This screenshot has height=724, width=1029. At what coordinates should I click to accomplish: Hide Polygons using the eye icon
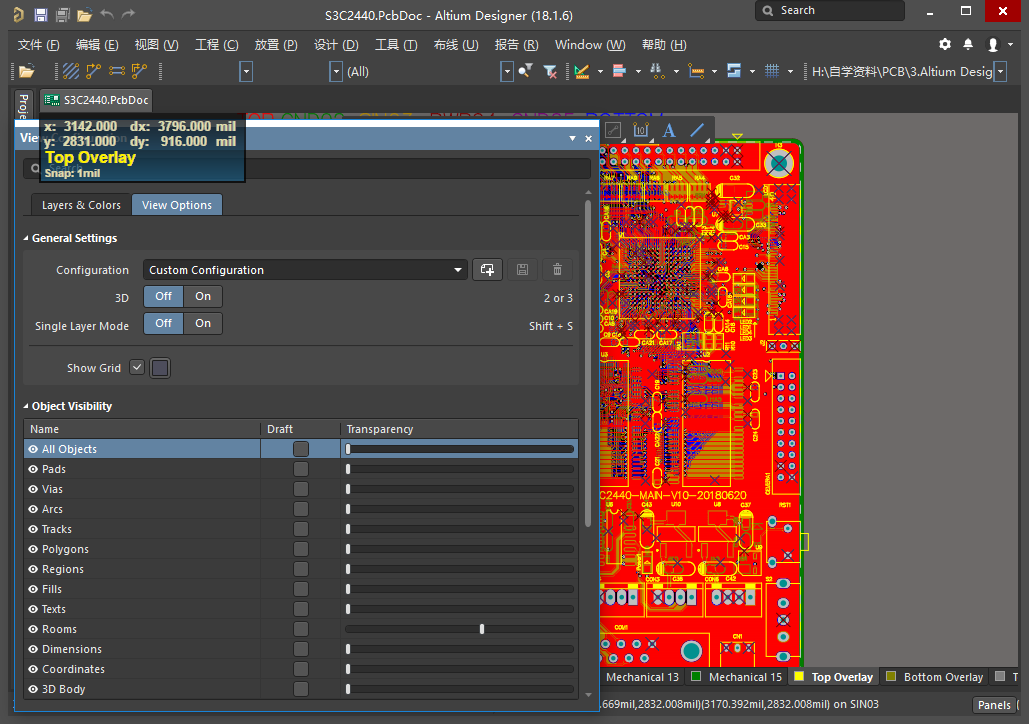point(33,549)
